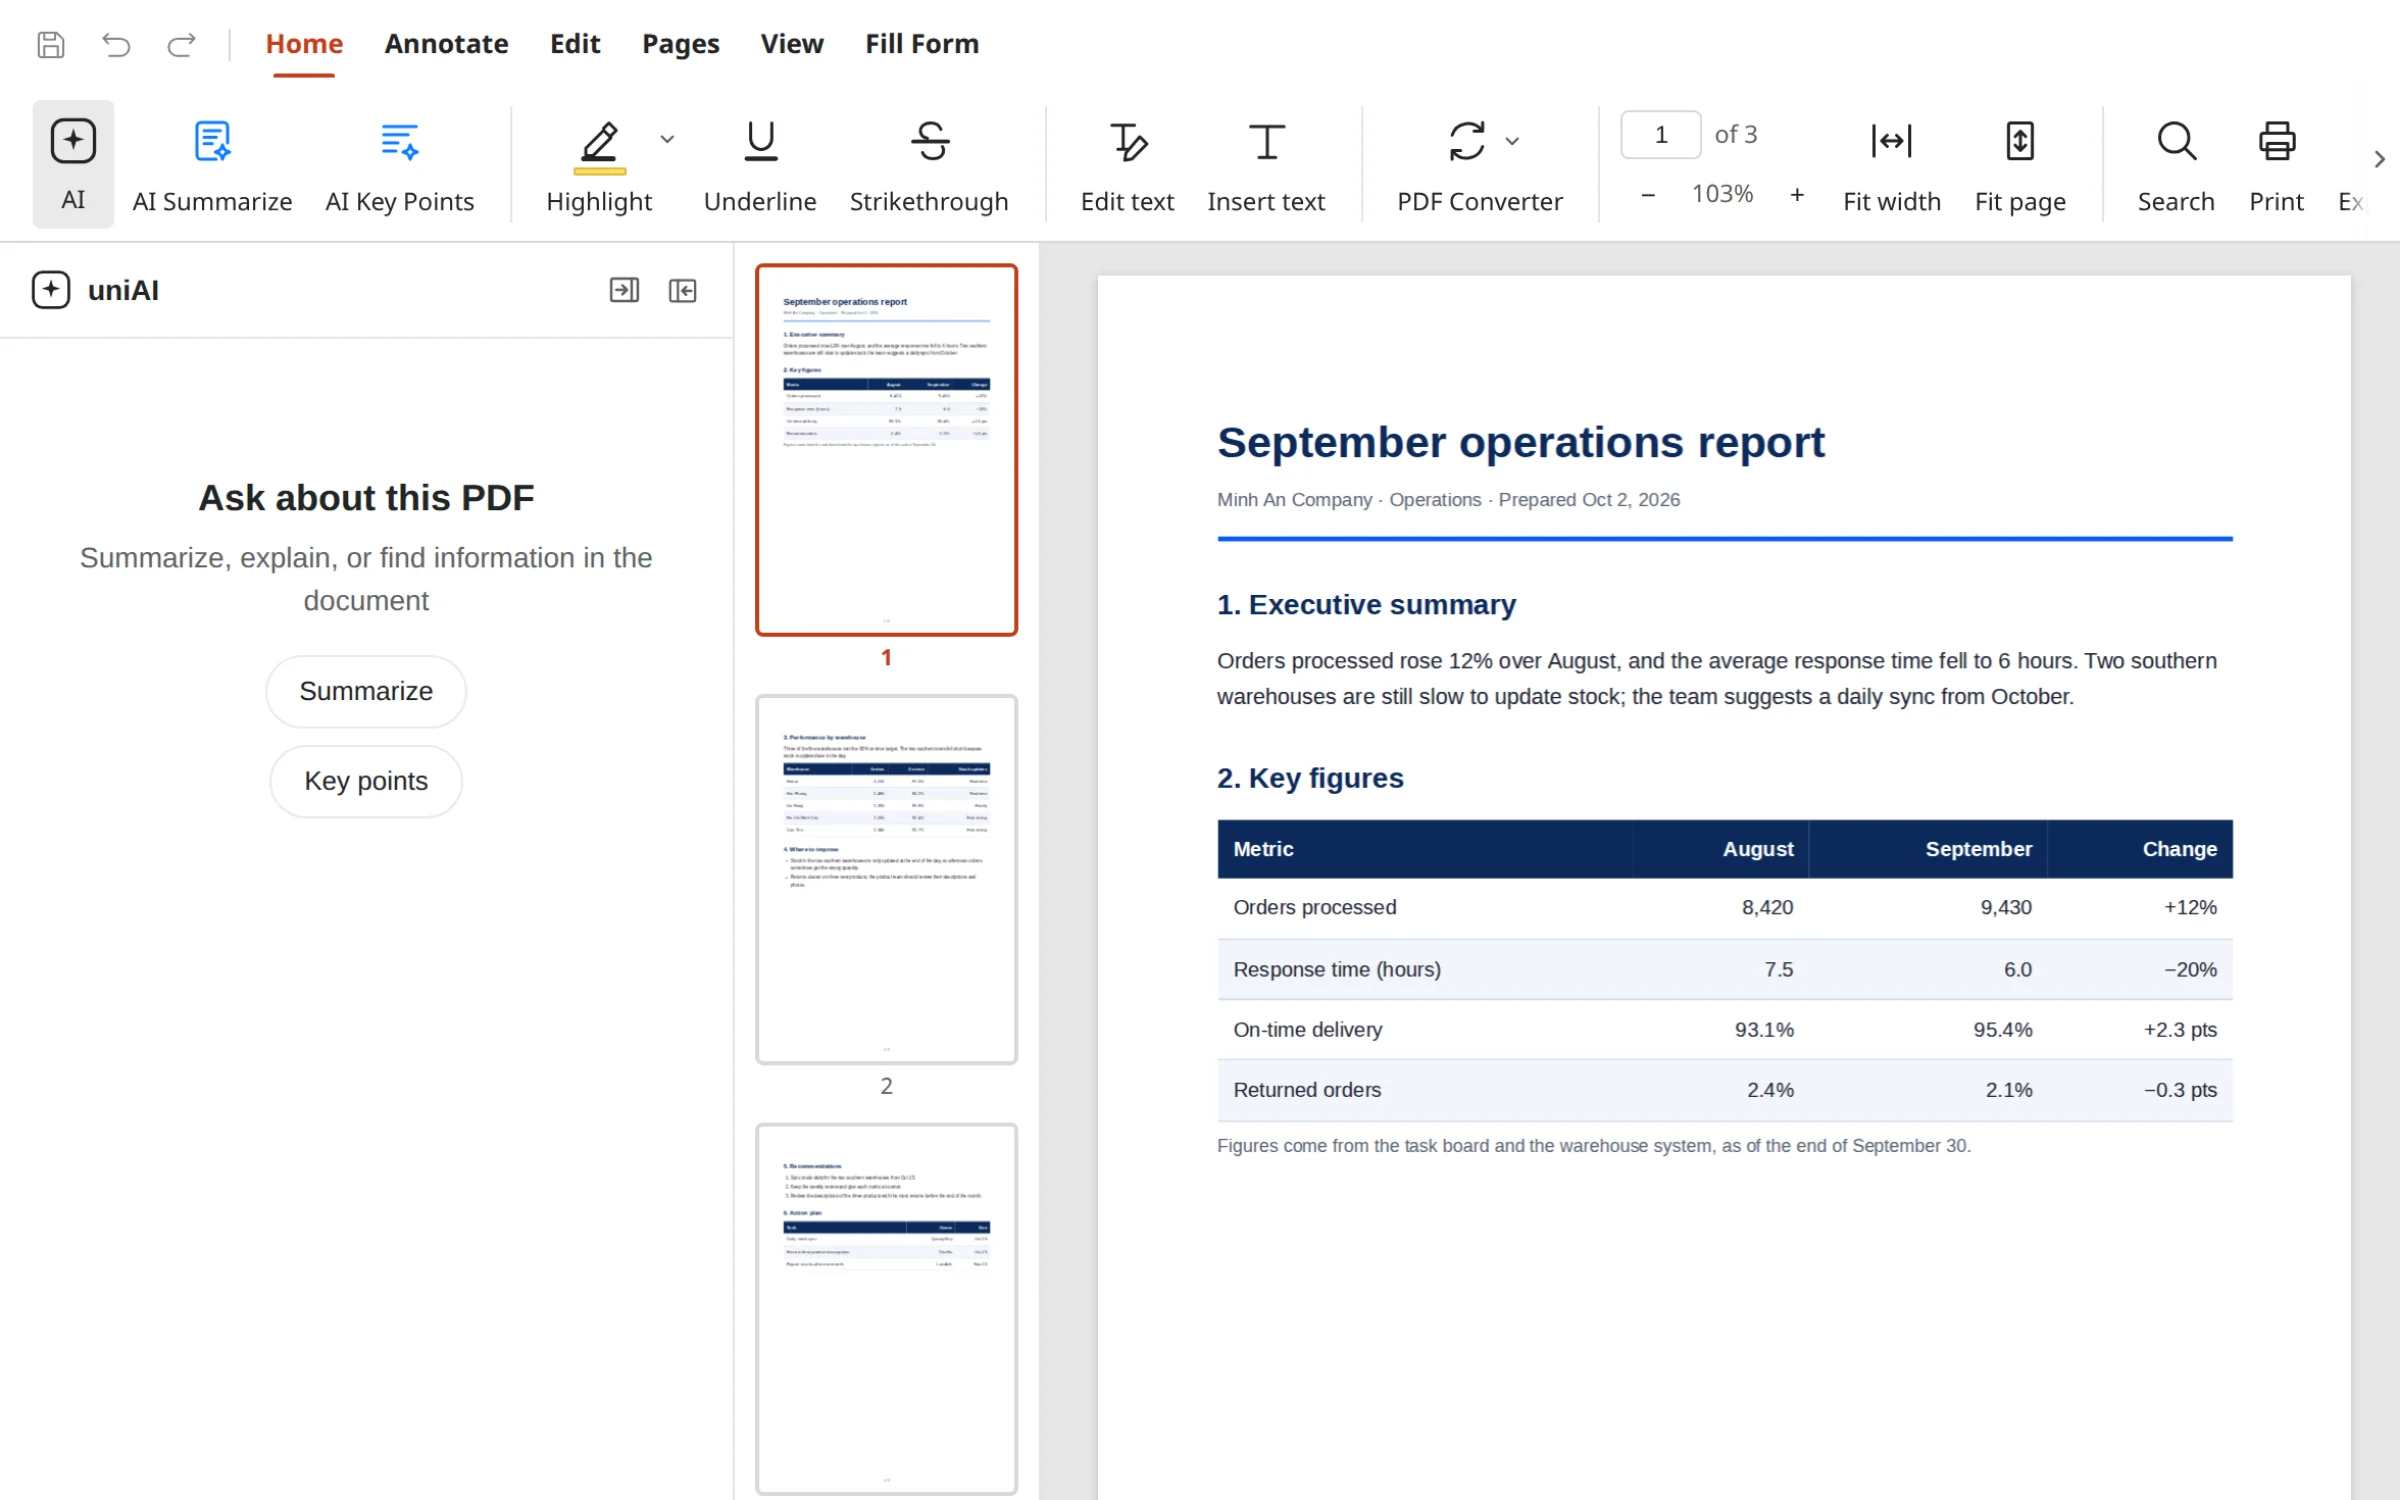The height and width of the screenshot is (1500, 2400).
Task: Click the uniAI logo icon in panel header
Action: pyautogui.click(x=51, y=290)
